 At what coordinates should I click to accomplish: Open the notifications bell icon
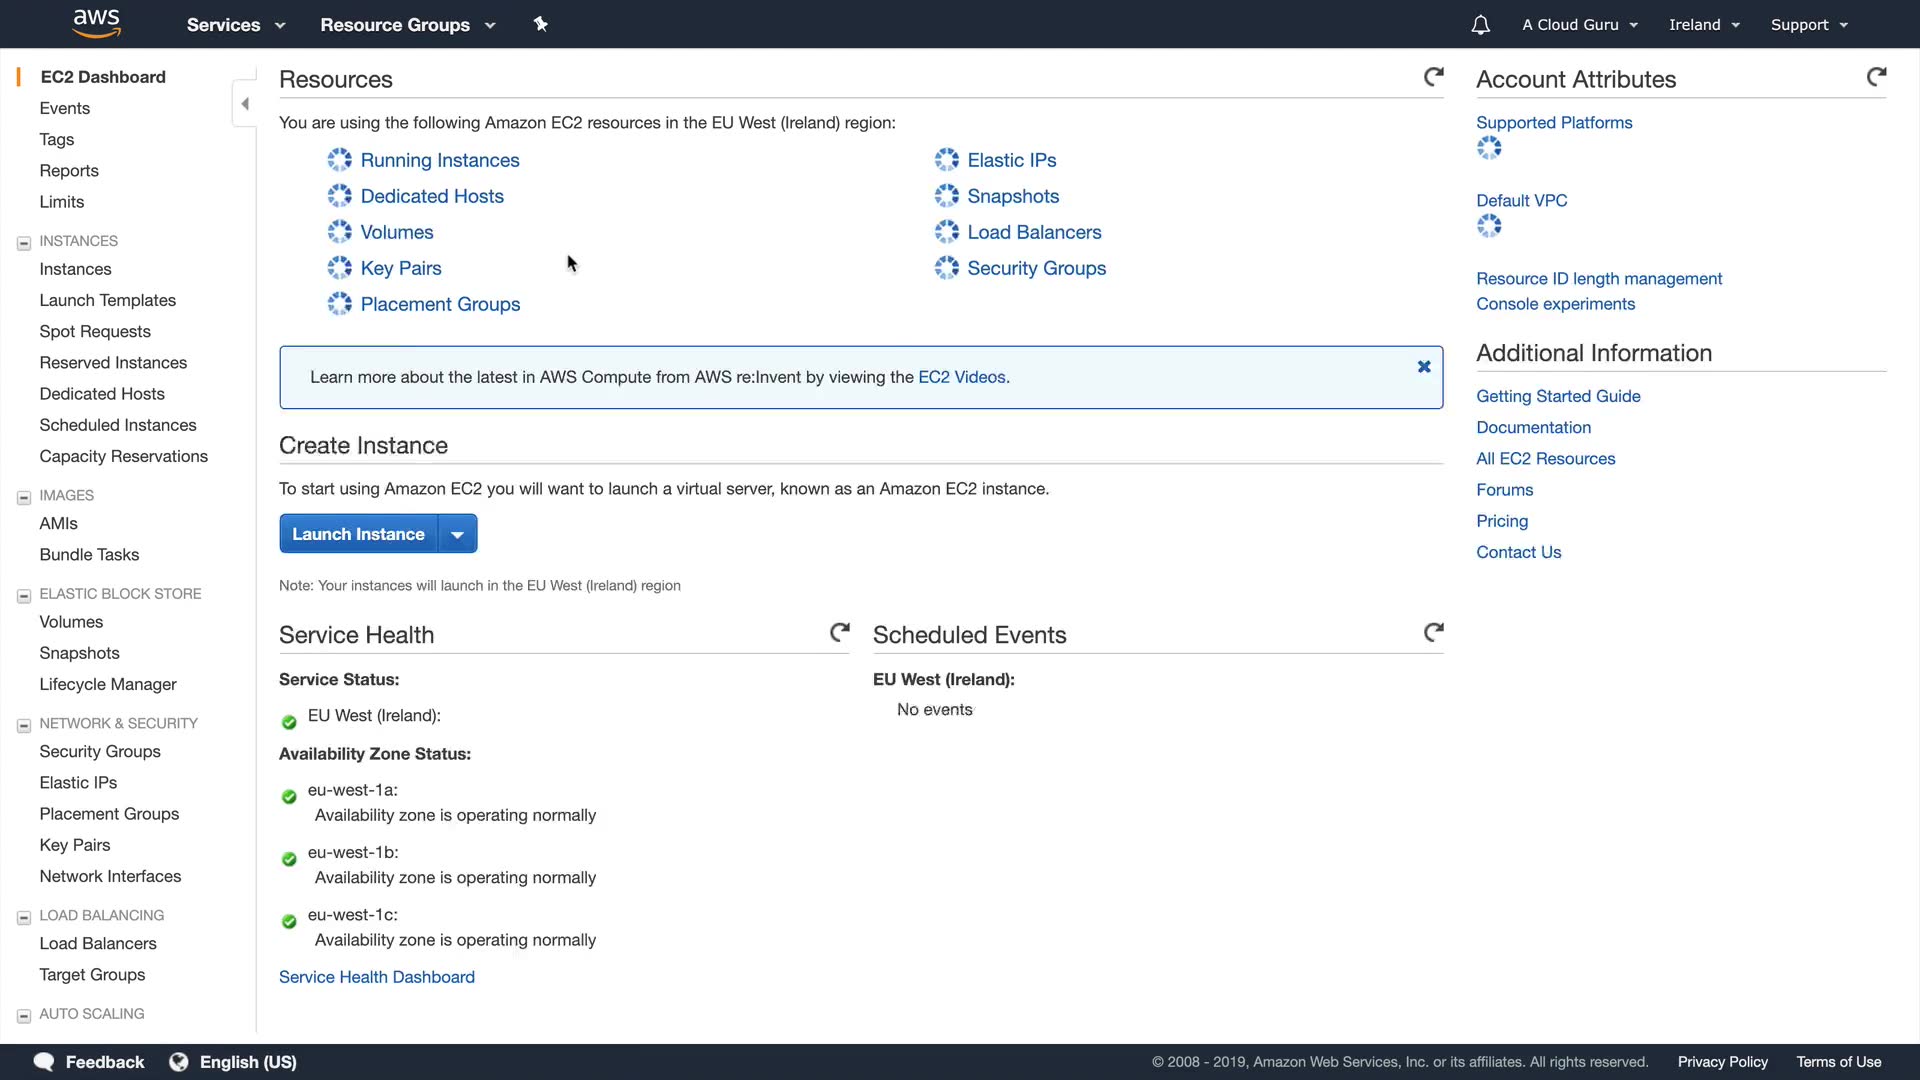tap(1480, 25)
